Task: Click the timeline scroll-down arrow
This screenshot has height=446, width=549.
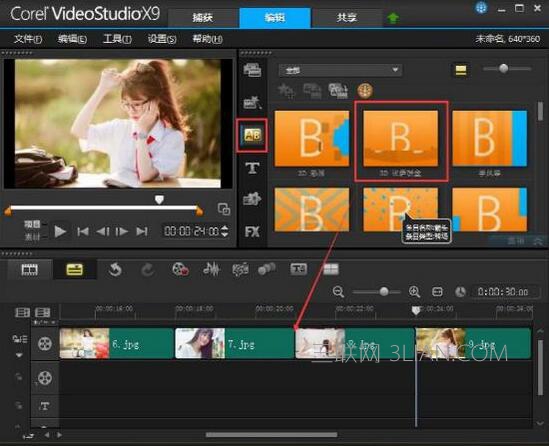Action: (x=540, y=423)
